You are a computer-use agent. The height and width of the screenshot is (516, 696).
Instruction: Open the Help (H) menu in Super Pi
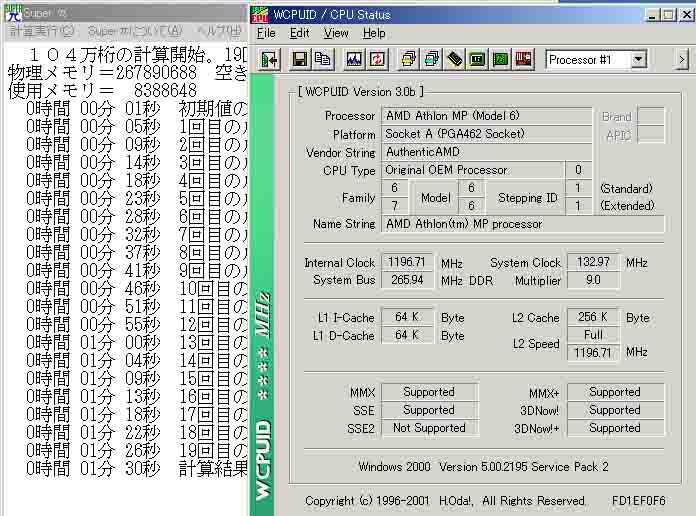point(219,32)
